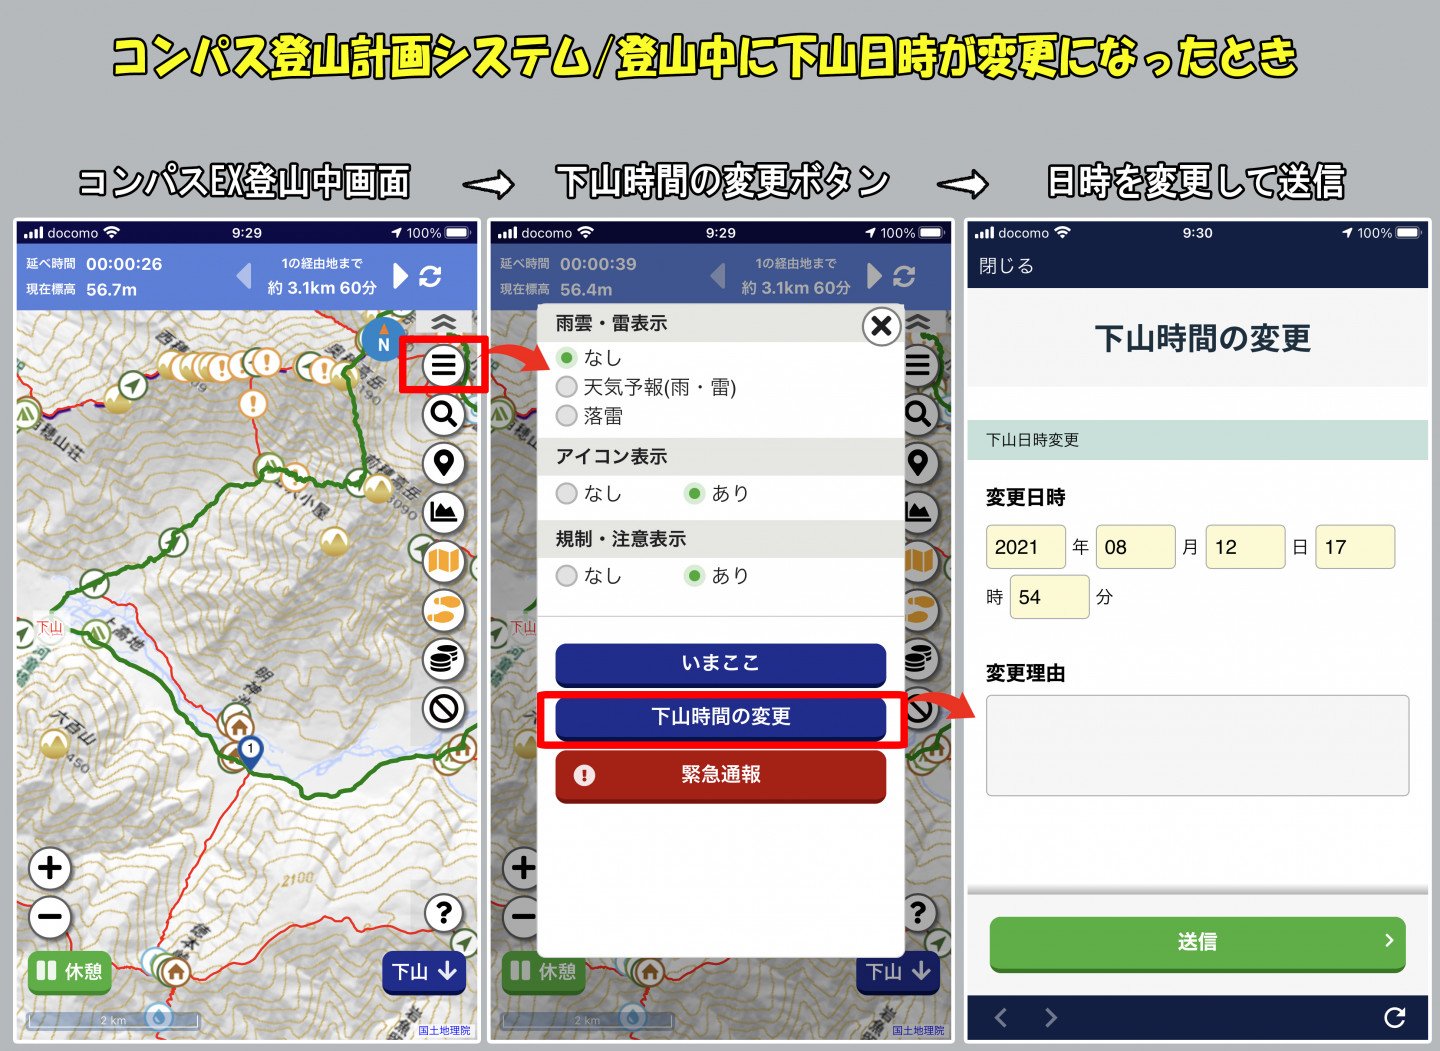Tap the 下山日時変更 section label

pyautogui.click(x=1033, y=440)
